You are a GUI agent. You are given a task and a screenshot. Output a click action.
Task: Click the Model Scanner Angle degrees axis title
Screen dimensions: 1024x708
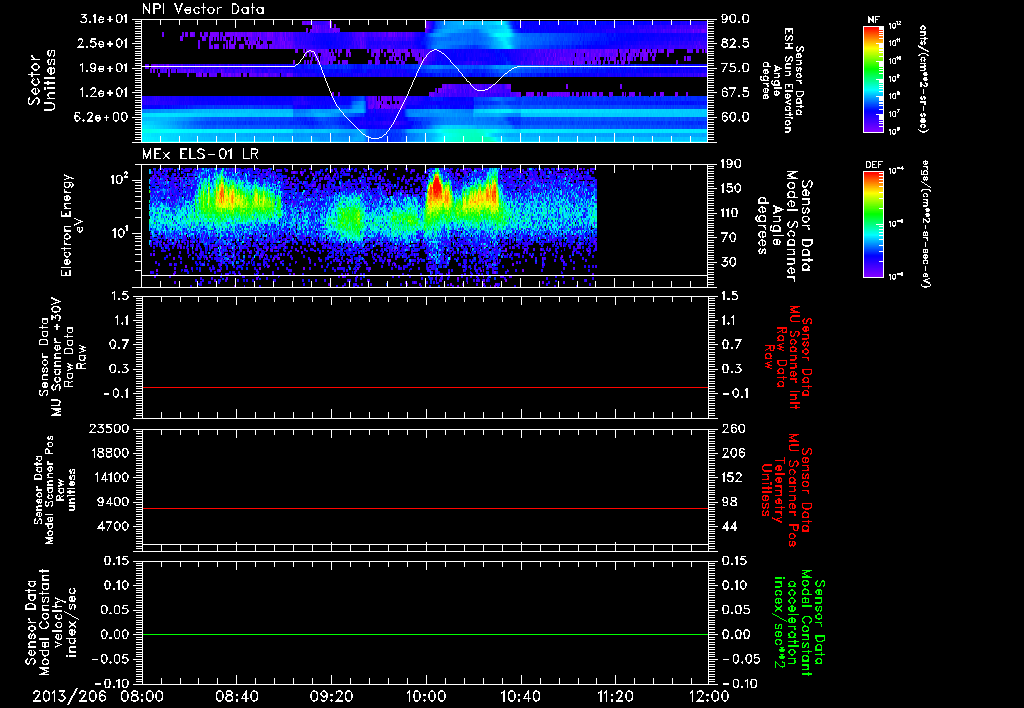coord(785,225)
